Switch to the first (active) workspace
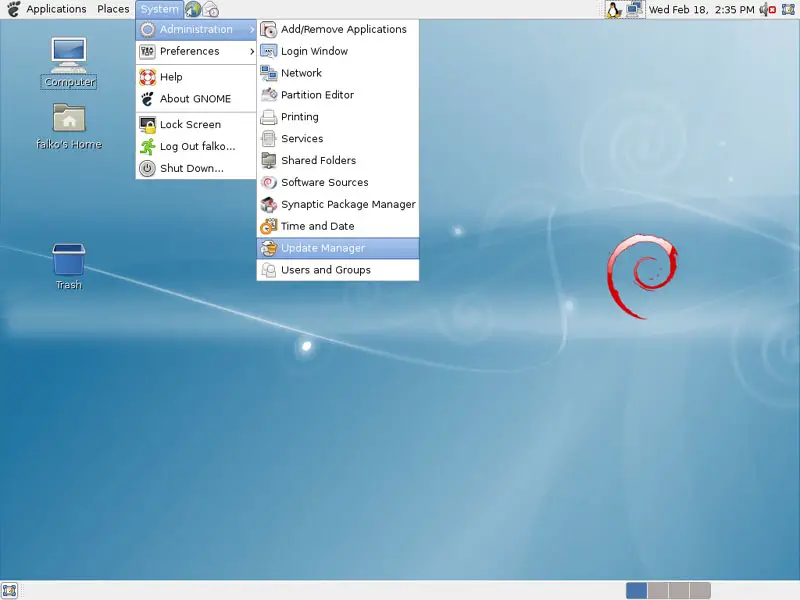800x600 pixels. (636, 590)
